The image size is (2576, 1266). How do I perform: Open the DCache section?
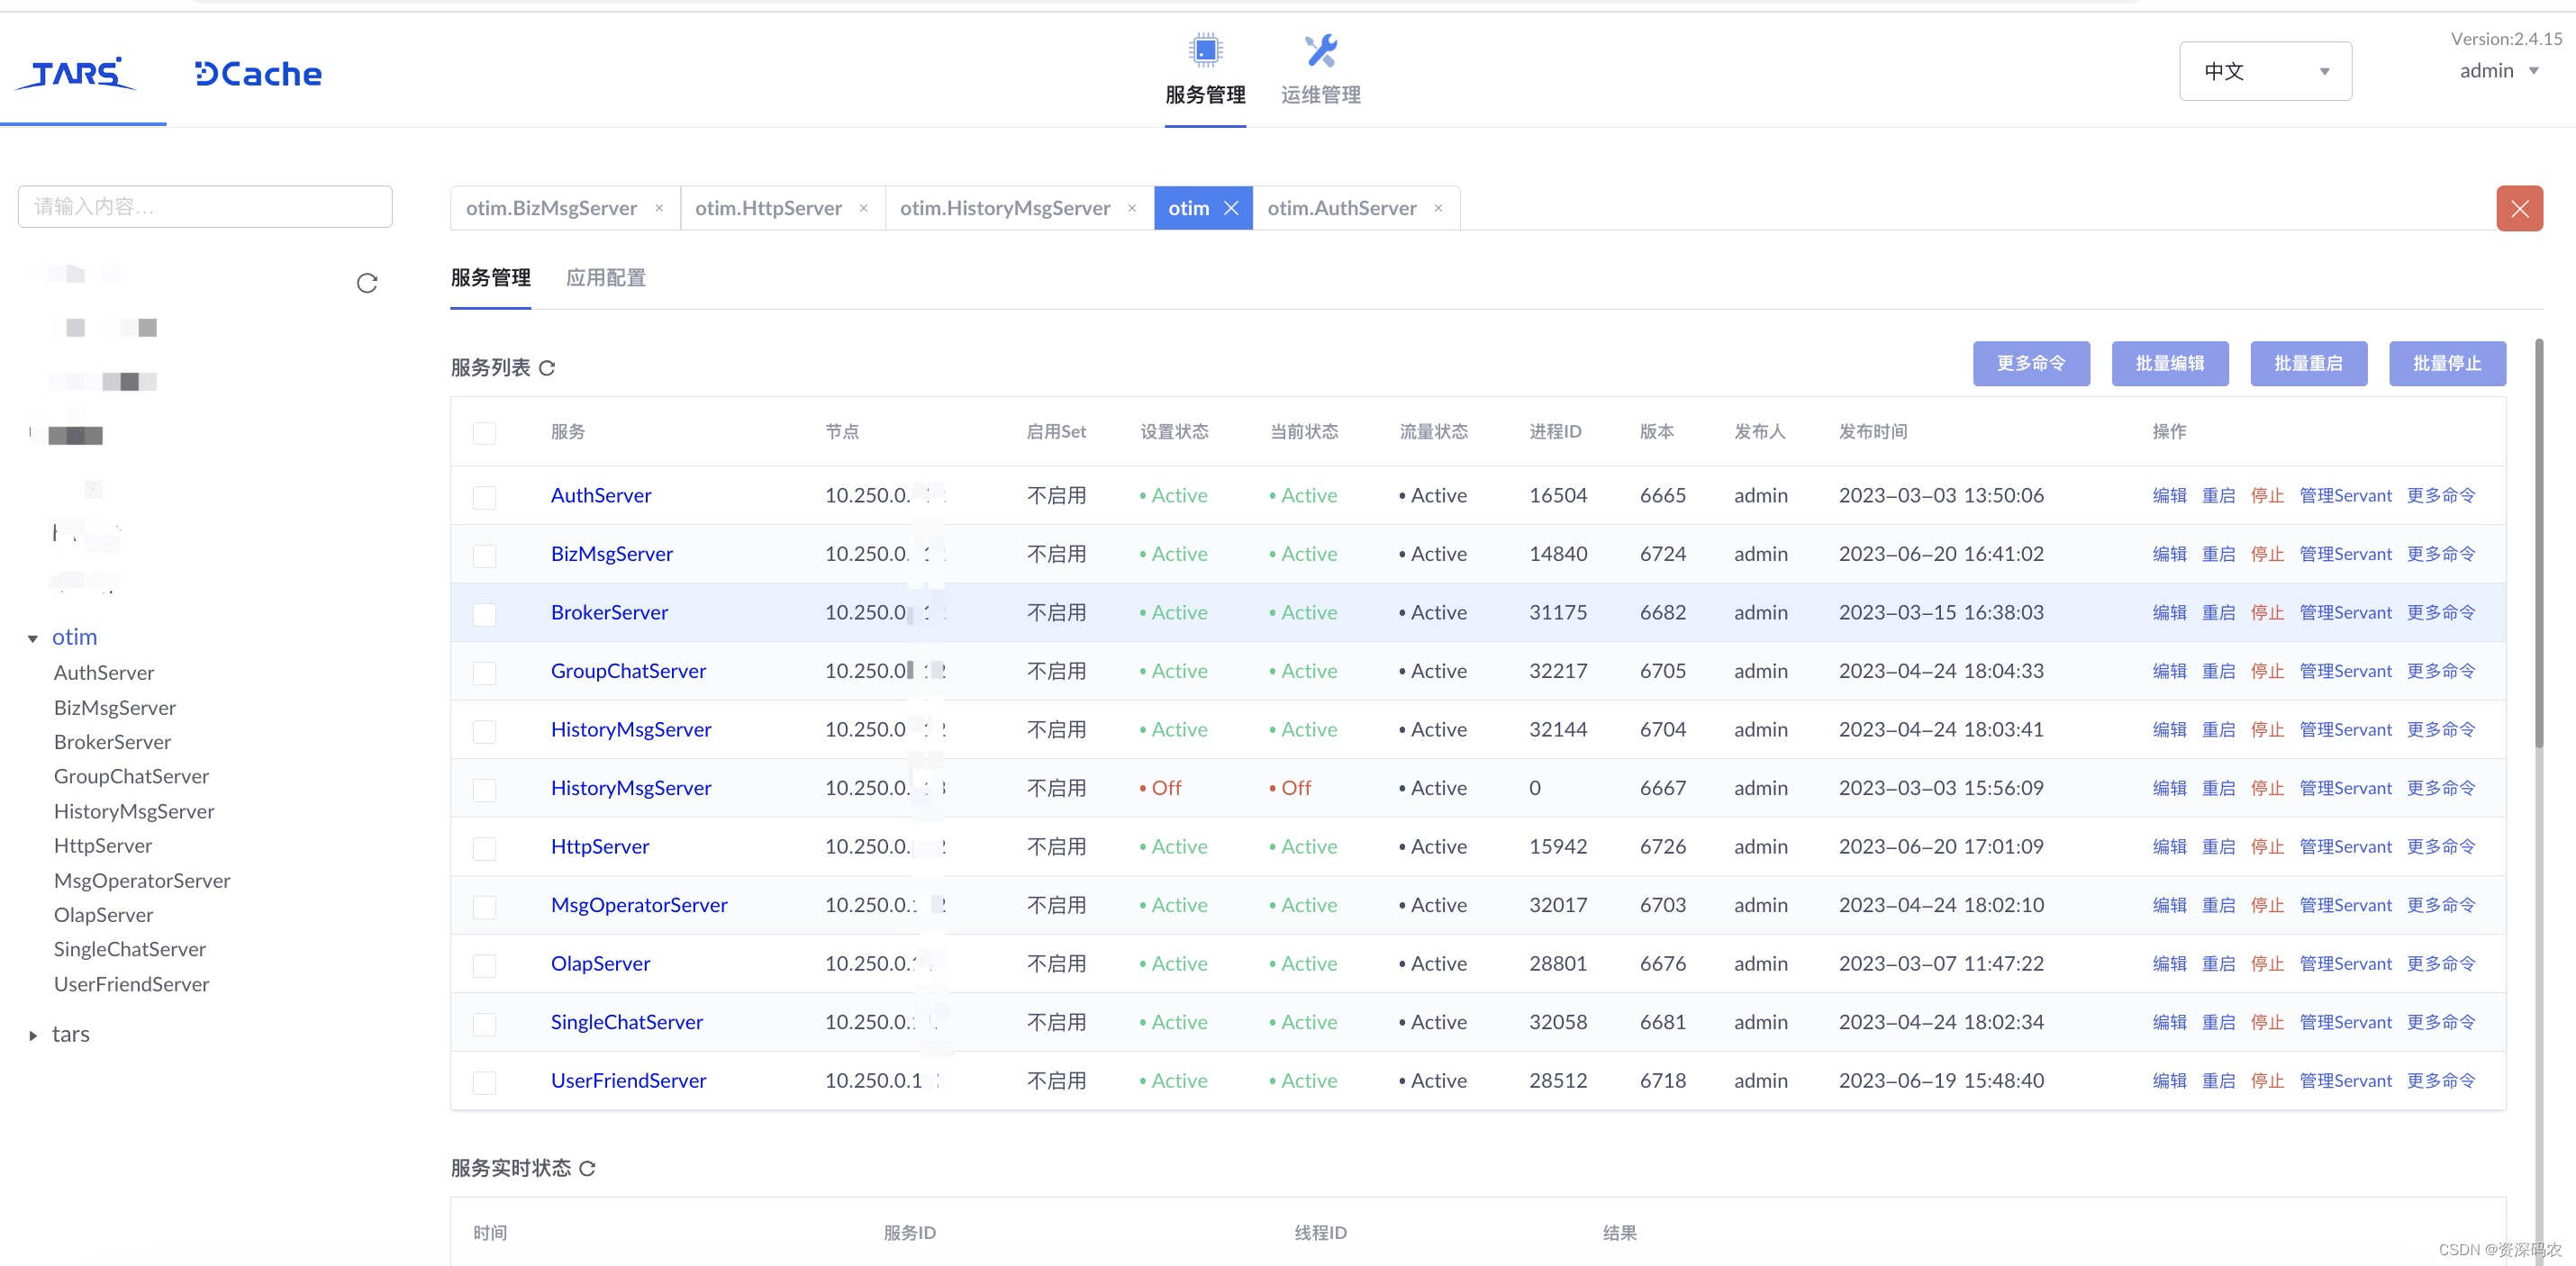coord(258,73)
